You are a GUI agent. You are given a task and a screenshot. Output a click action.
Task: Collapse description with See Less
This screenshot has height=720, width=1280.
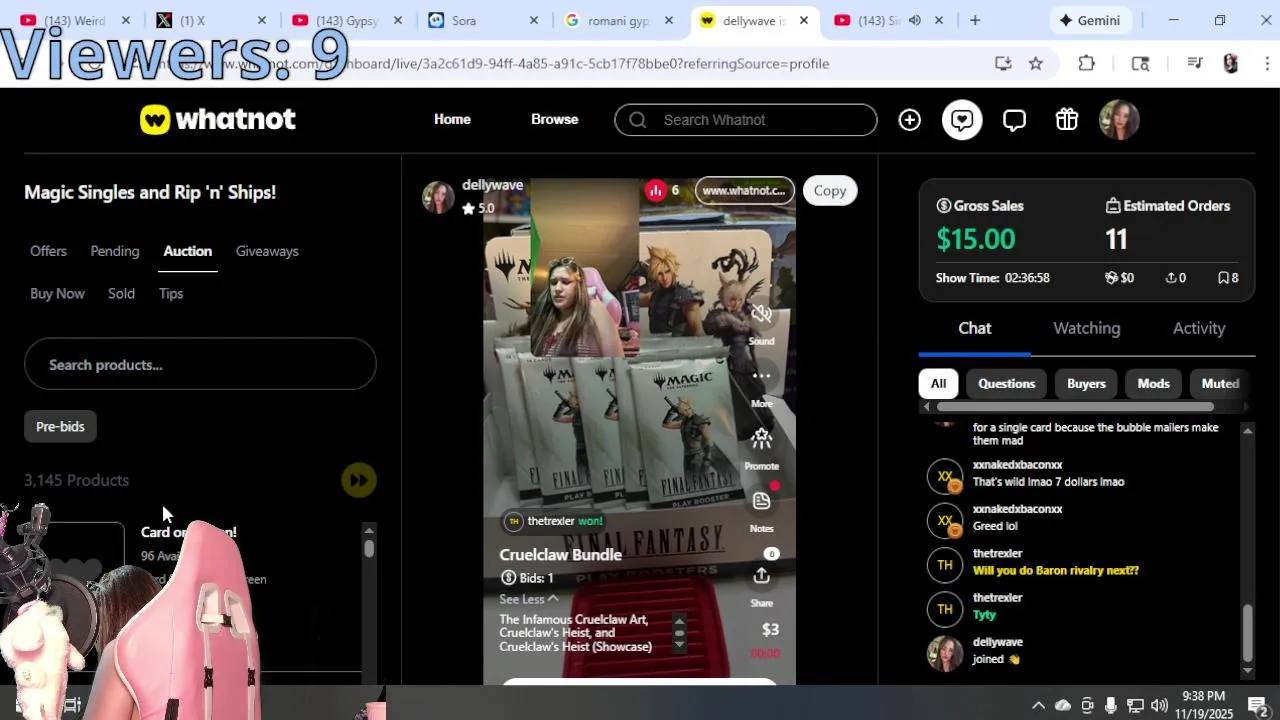click(528, 599)
